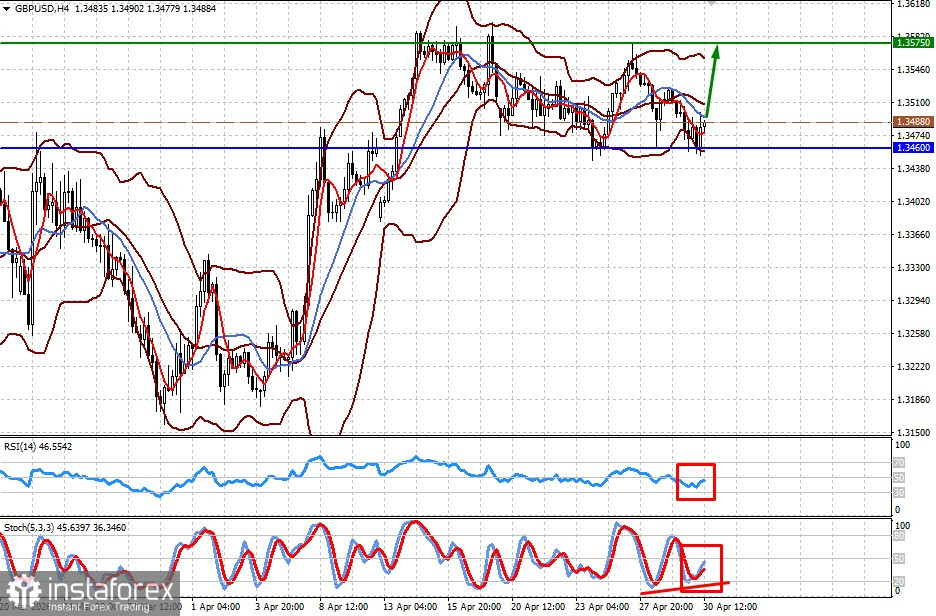Screen dimensions: 936x616
Task: Select OHLC values 1.34835 1.34902 1.34779 1.34884
Action: coord(146,9)
